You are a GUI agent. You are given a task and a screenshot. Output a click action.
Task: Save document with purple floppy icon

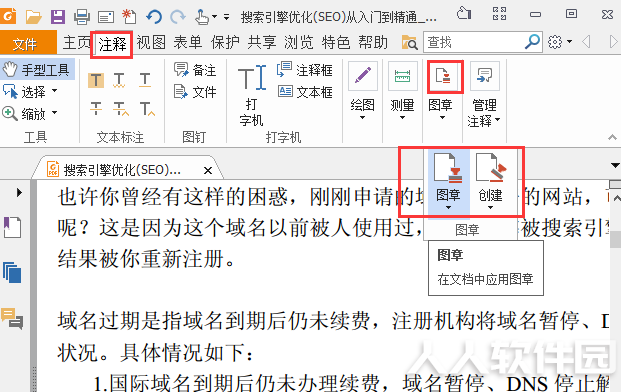coord(58,17)
